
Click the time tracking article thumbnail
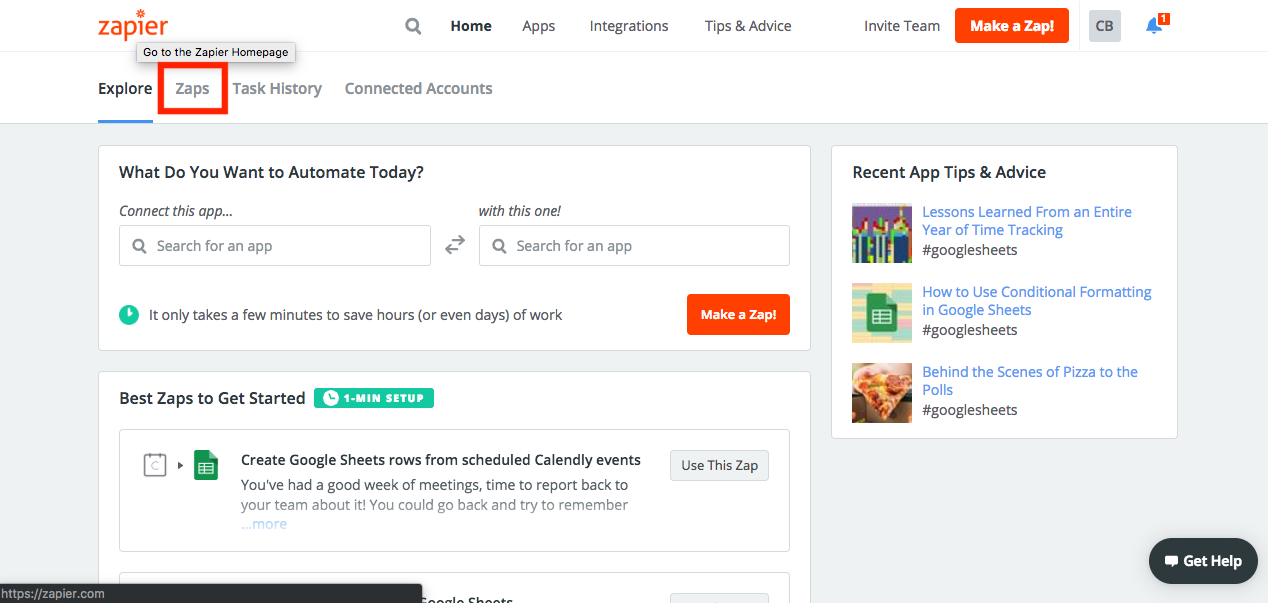(x=882, y=233)
